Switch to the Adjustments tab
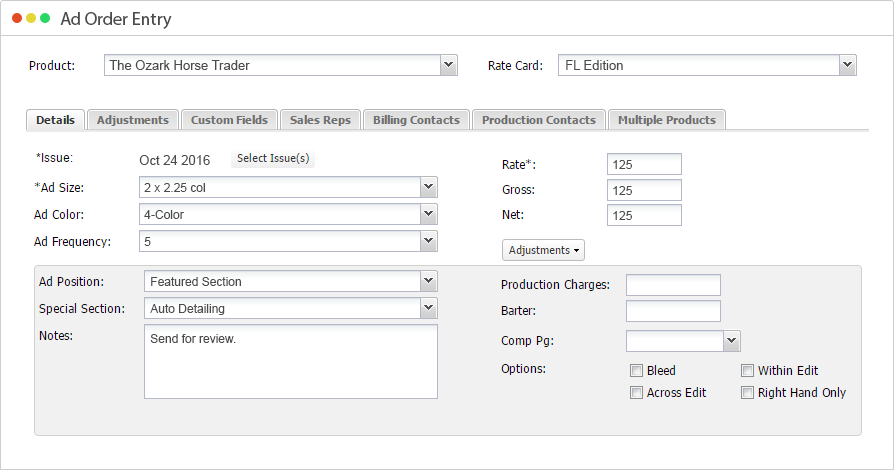This screenshot has height=470, width=894. [x=133, y=120]
